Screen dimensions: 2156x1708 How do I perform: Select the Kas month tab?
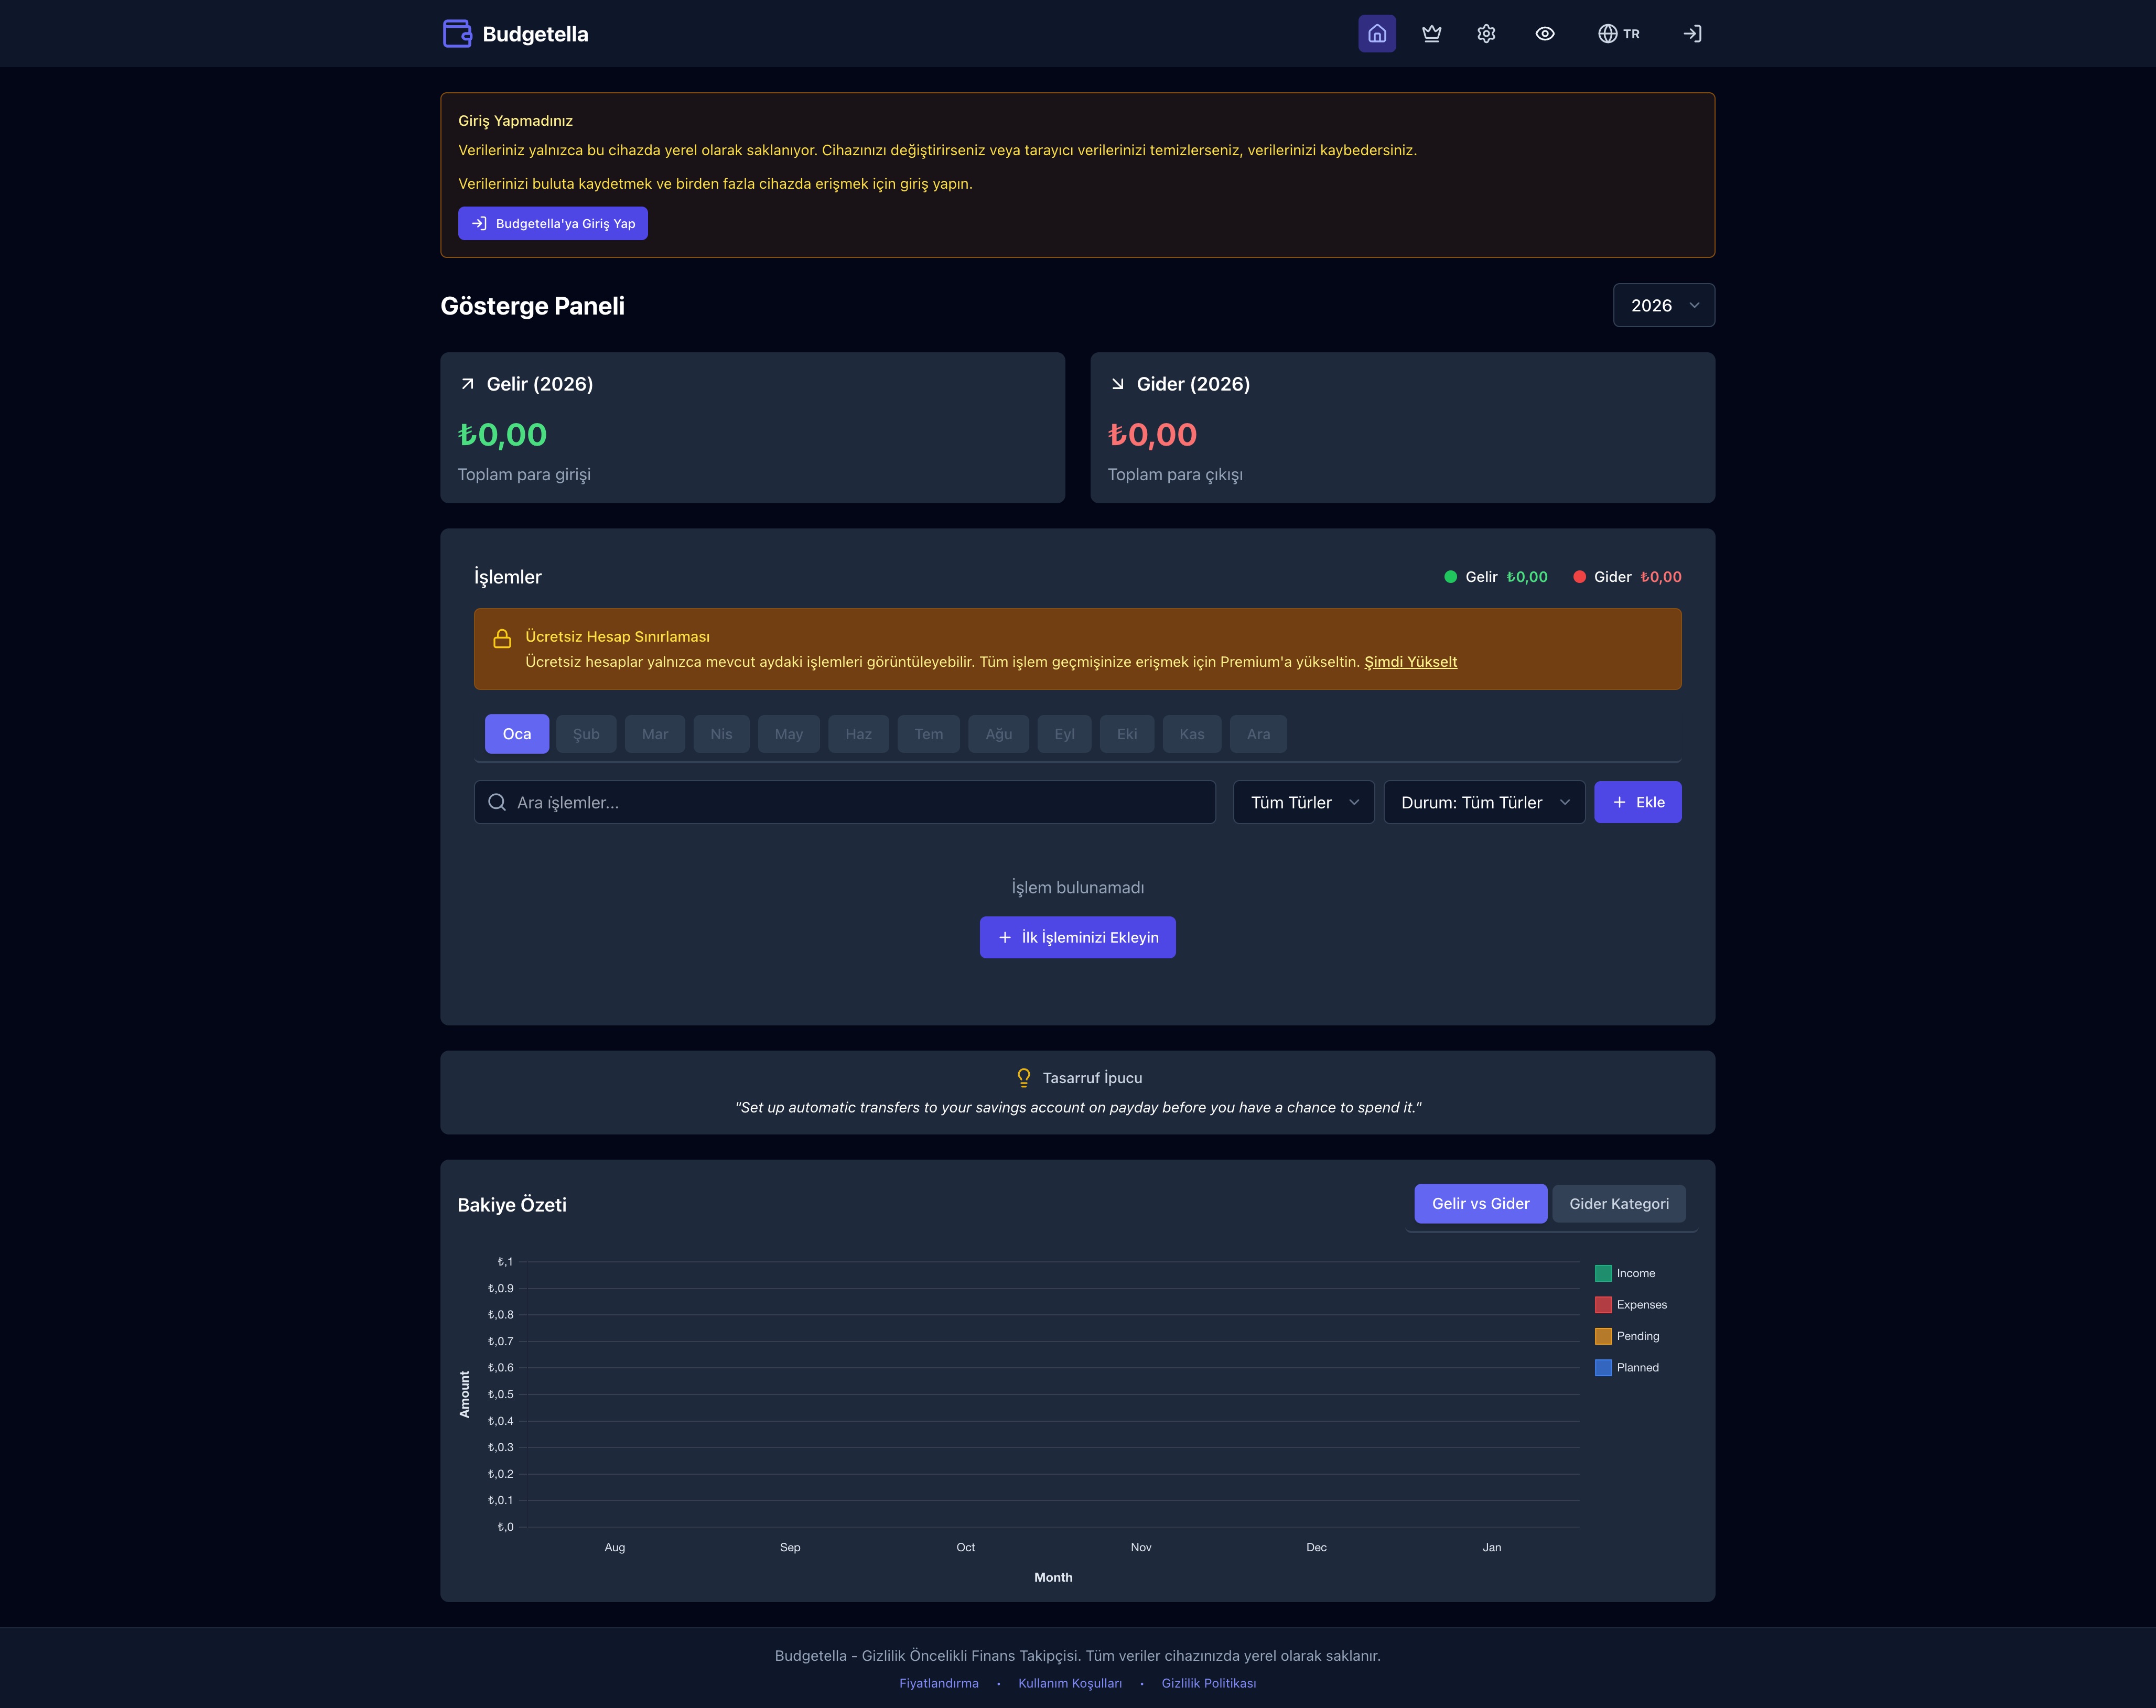(1192, 734)
